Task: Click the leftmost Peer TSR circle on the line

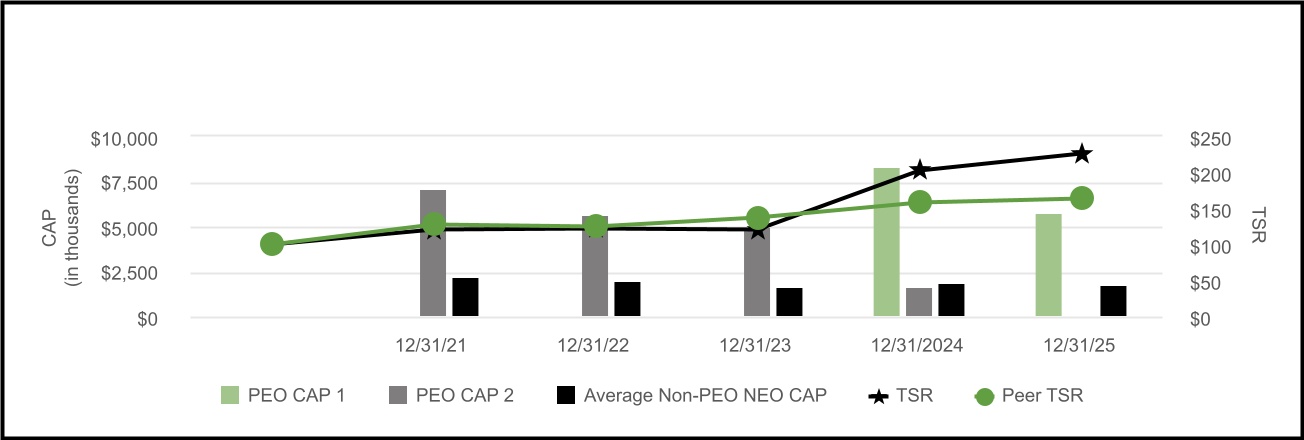Action: (x=271, y=244)
